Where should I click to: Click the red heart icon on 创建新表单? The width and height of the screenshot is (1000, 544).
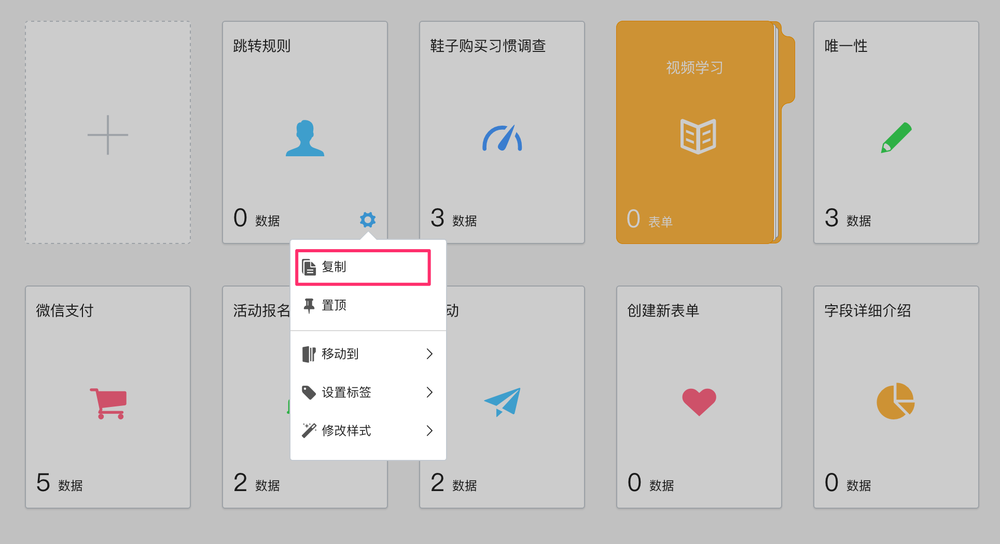tap(699, 402)
